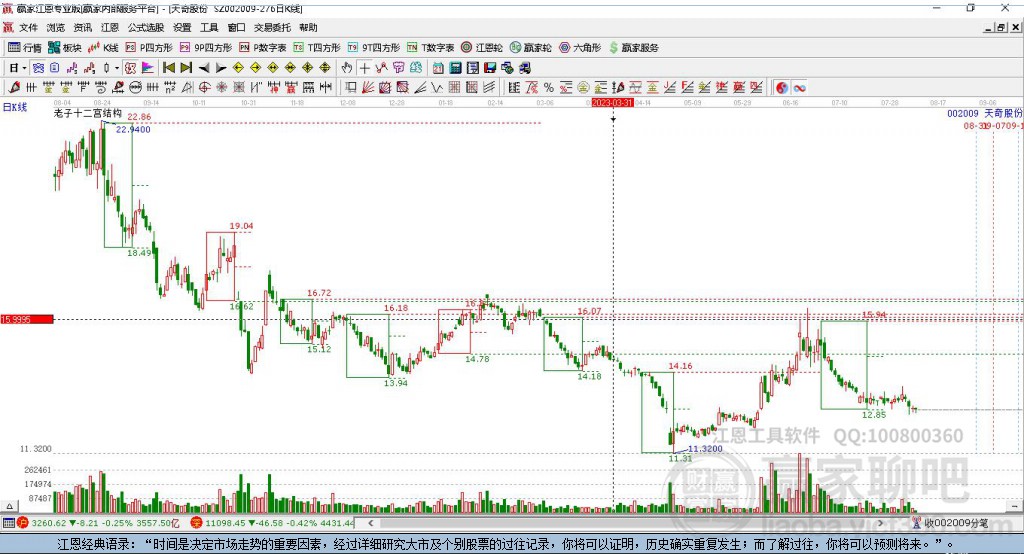The image size is (1024, 554).
Task: Switch to the K线 chart view
Action: [103, 48]
